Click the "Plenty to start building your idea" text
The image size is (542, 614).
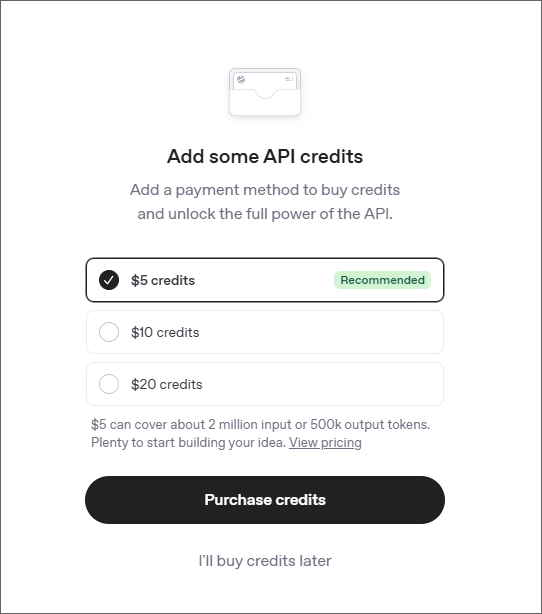(188, 442)
